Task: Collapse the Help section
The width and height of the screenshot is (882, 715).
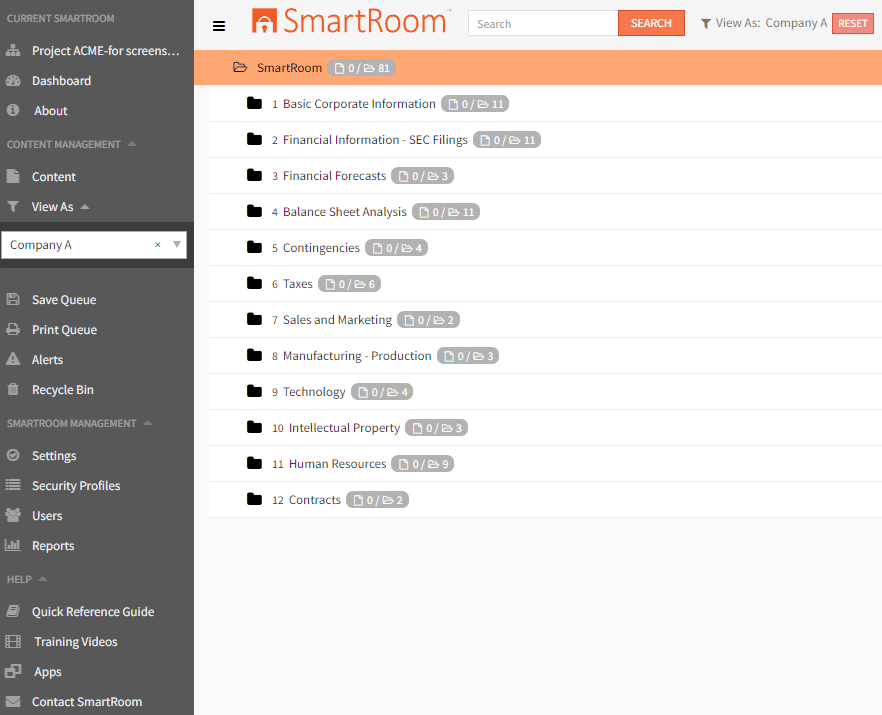Action: pos(42,579)
